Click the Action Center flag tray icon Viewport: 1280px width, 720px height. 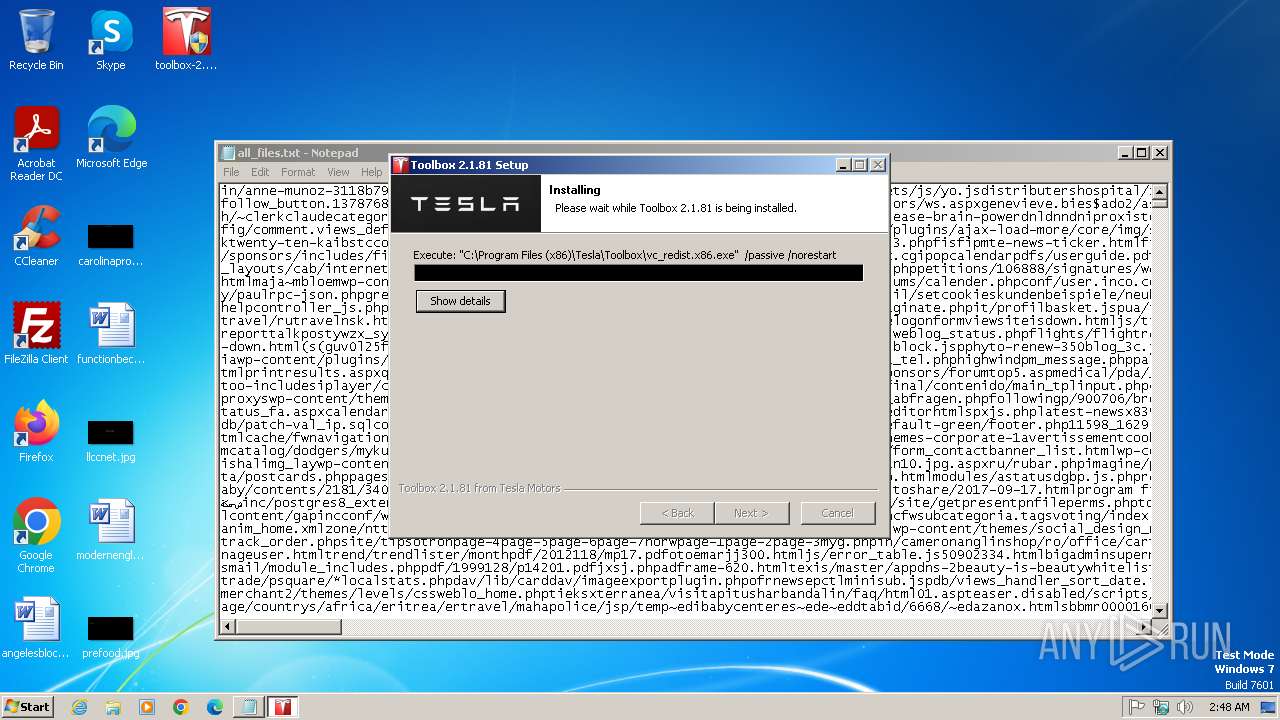[x=1137, y=707]
